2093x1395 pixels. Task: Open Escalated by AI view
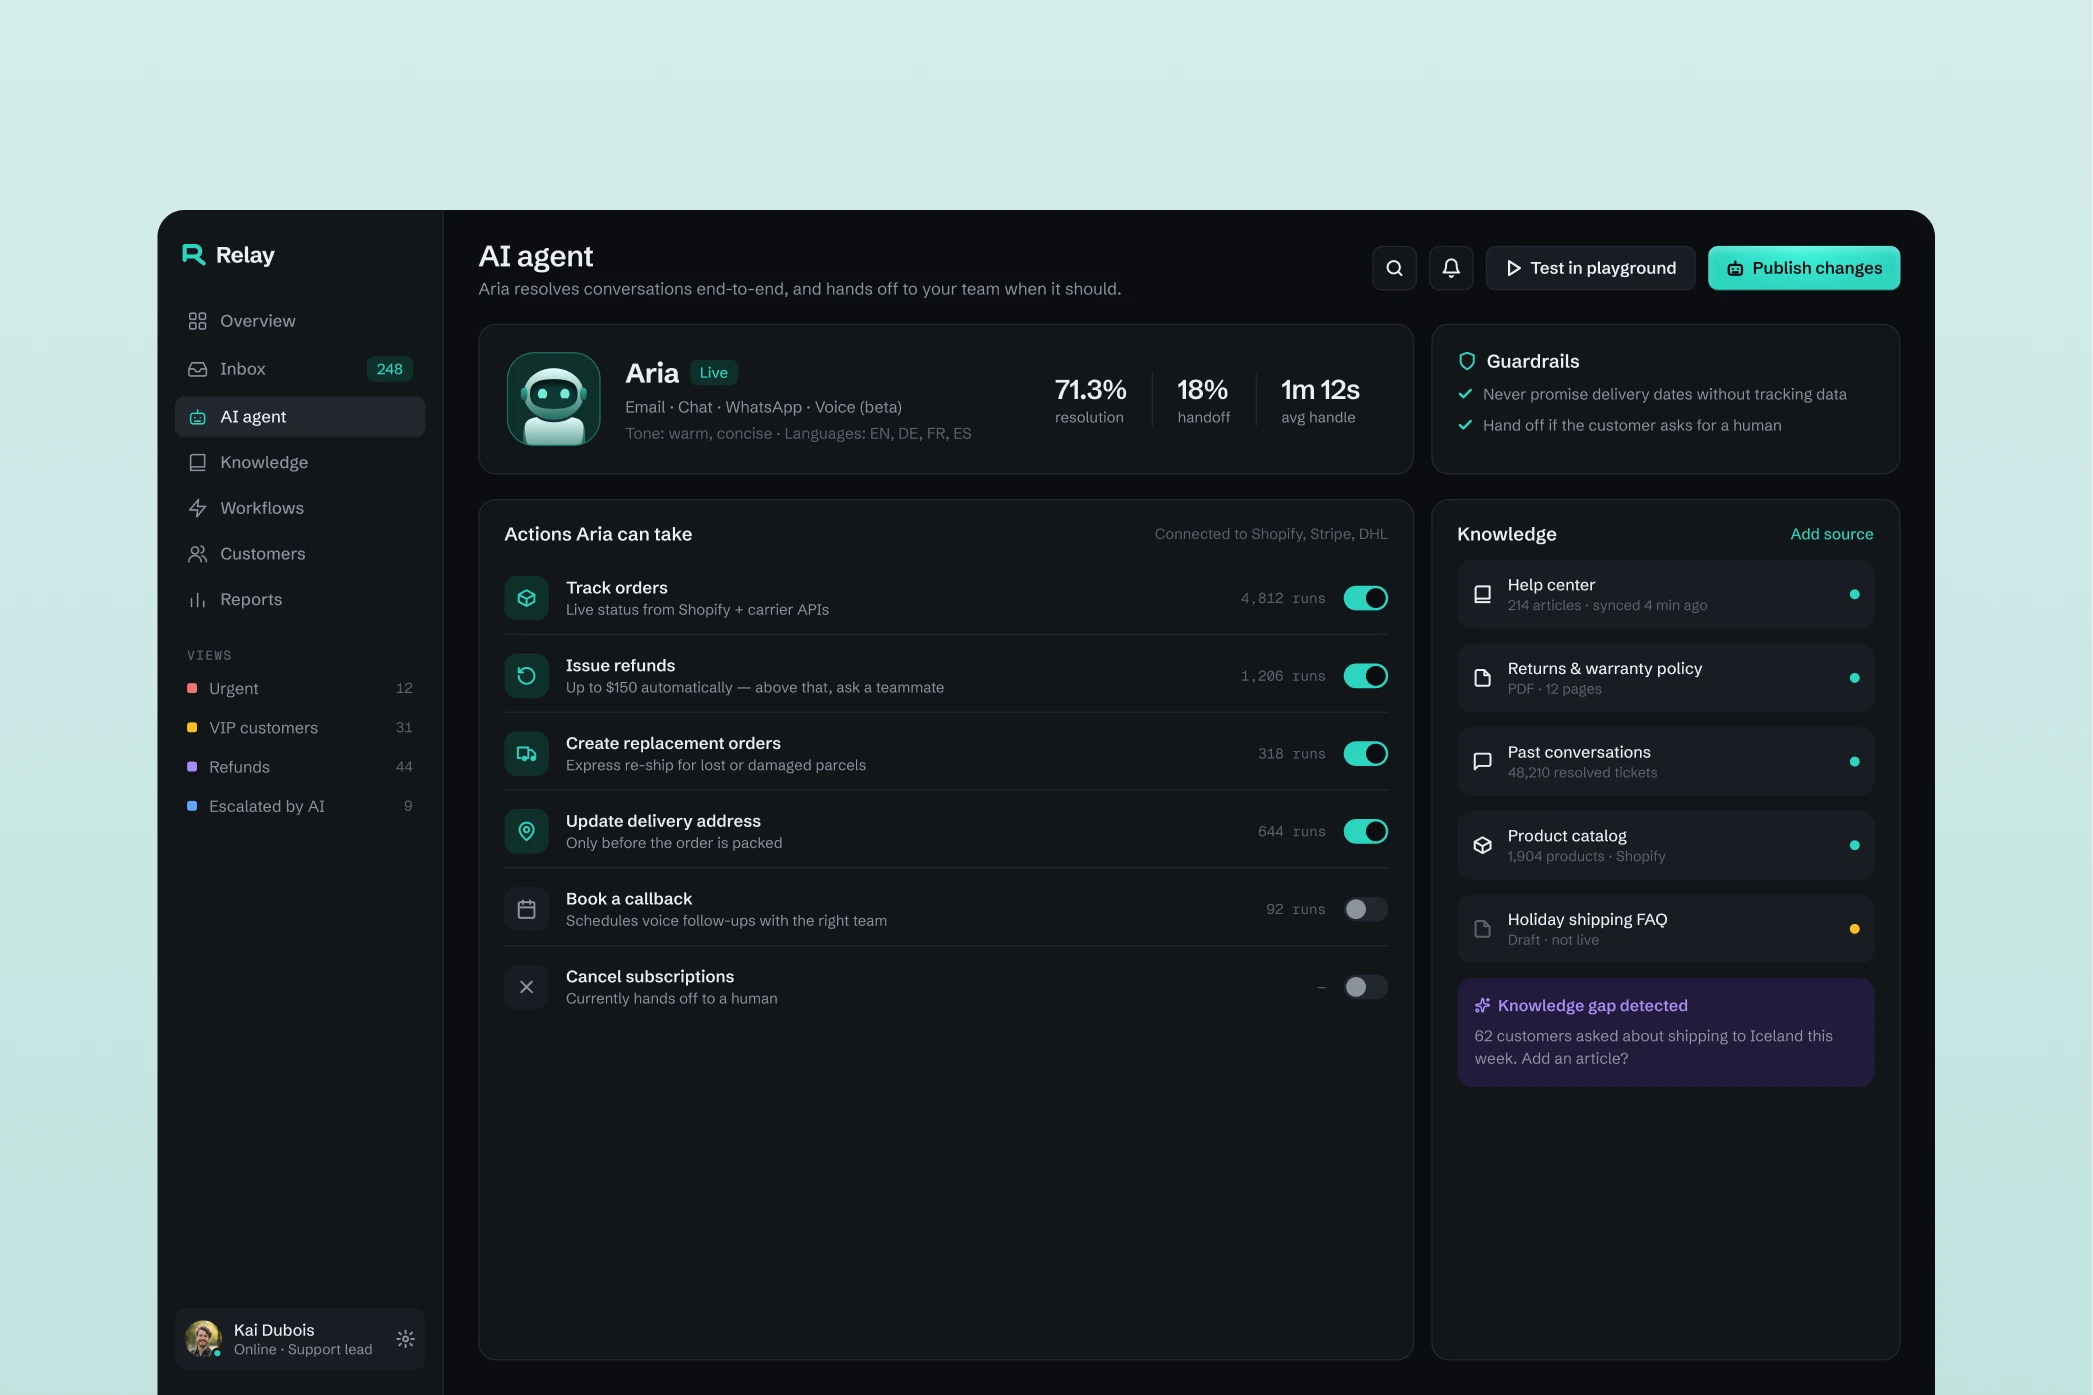tap(300, 806)
